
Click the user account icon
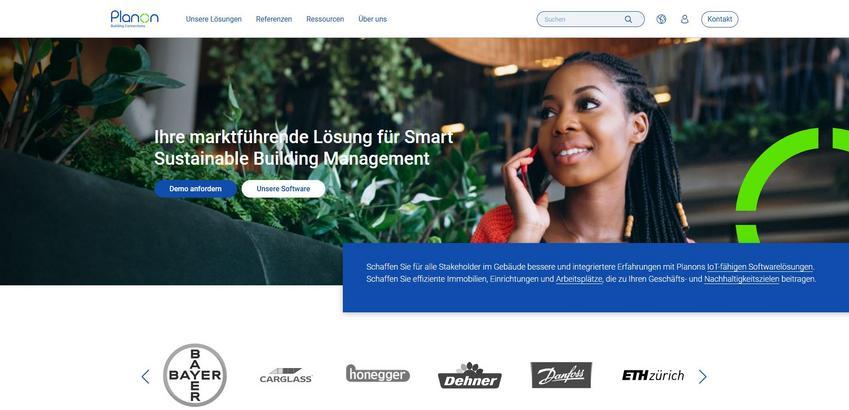tap(684, 19)
